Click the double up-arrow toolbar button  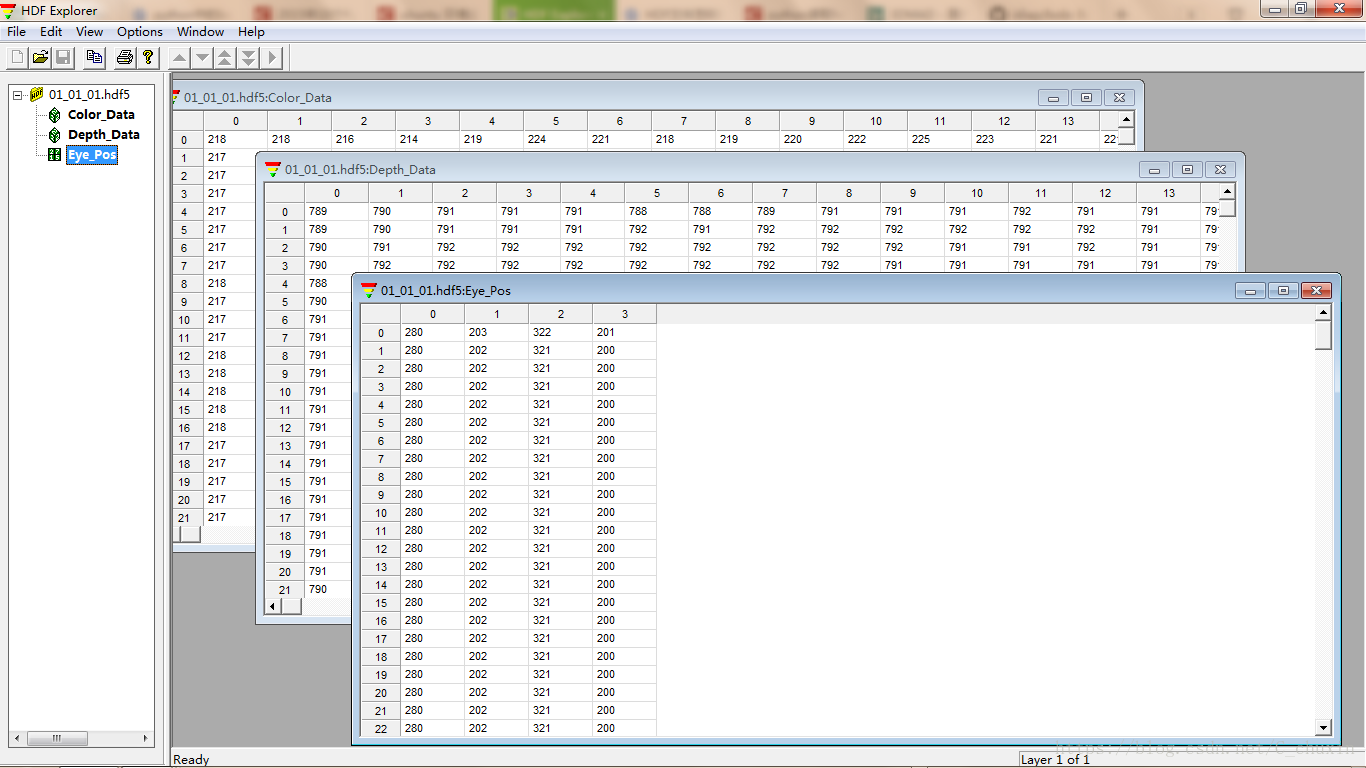(x=225, y=57)
